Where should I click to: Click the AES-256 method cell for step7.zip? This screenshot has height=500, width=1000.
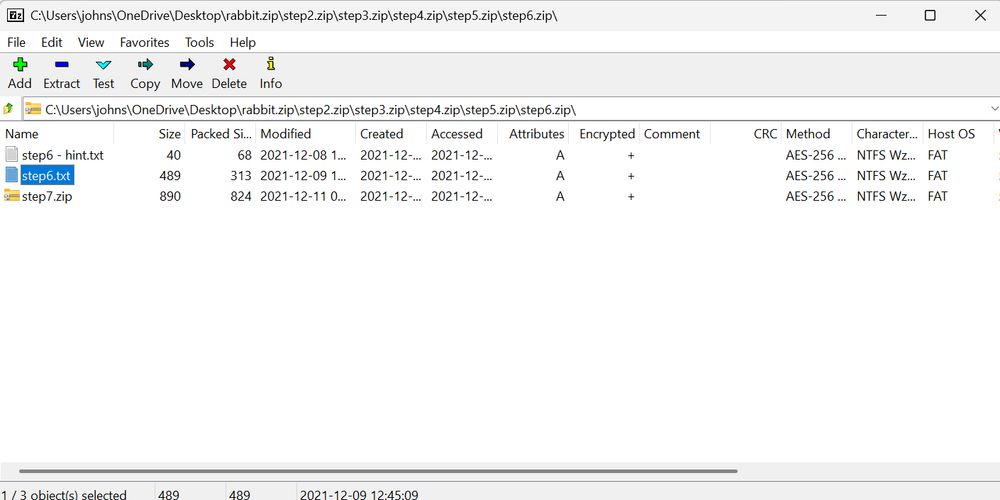[816, 196]
